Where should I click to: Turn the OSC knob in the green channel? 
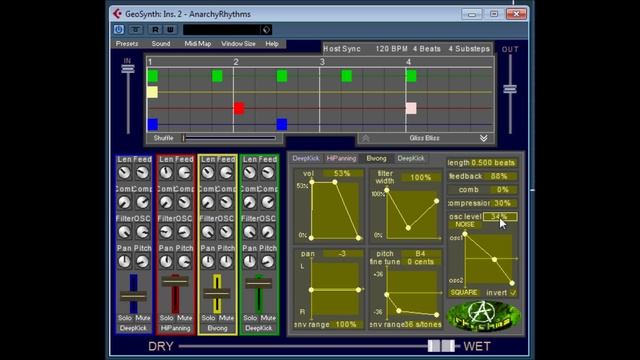(x=268, y=232)
